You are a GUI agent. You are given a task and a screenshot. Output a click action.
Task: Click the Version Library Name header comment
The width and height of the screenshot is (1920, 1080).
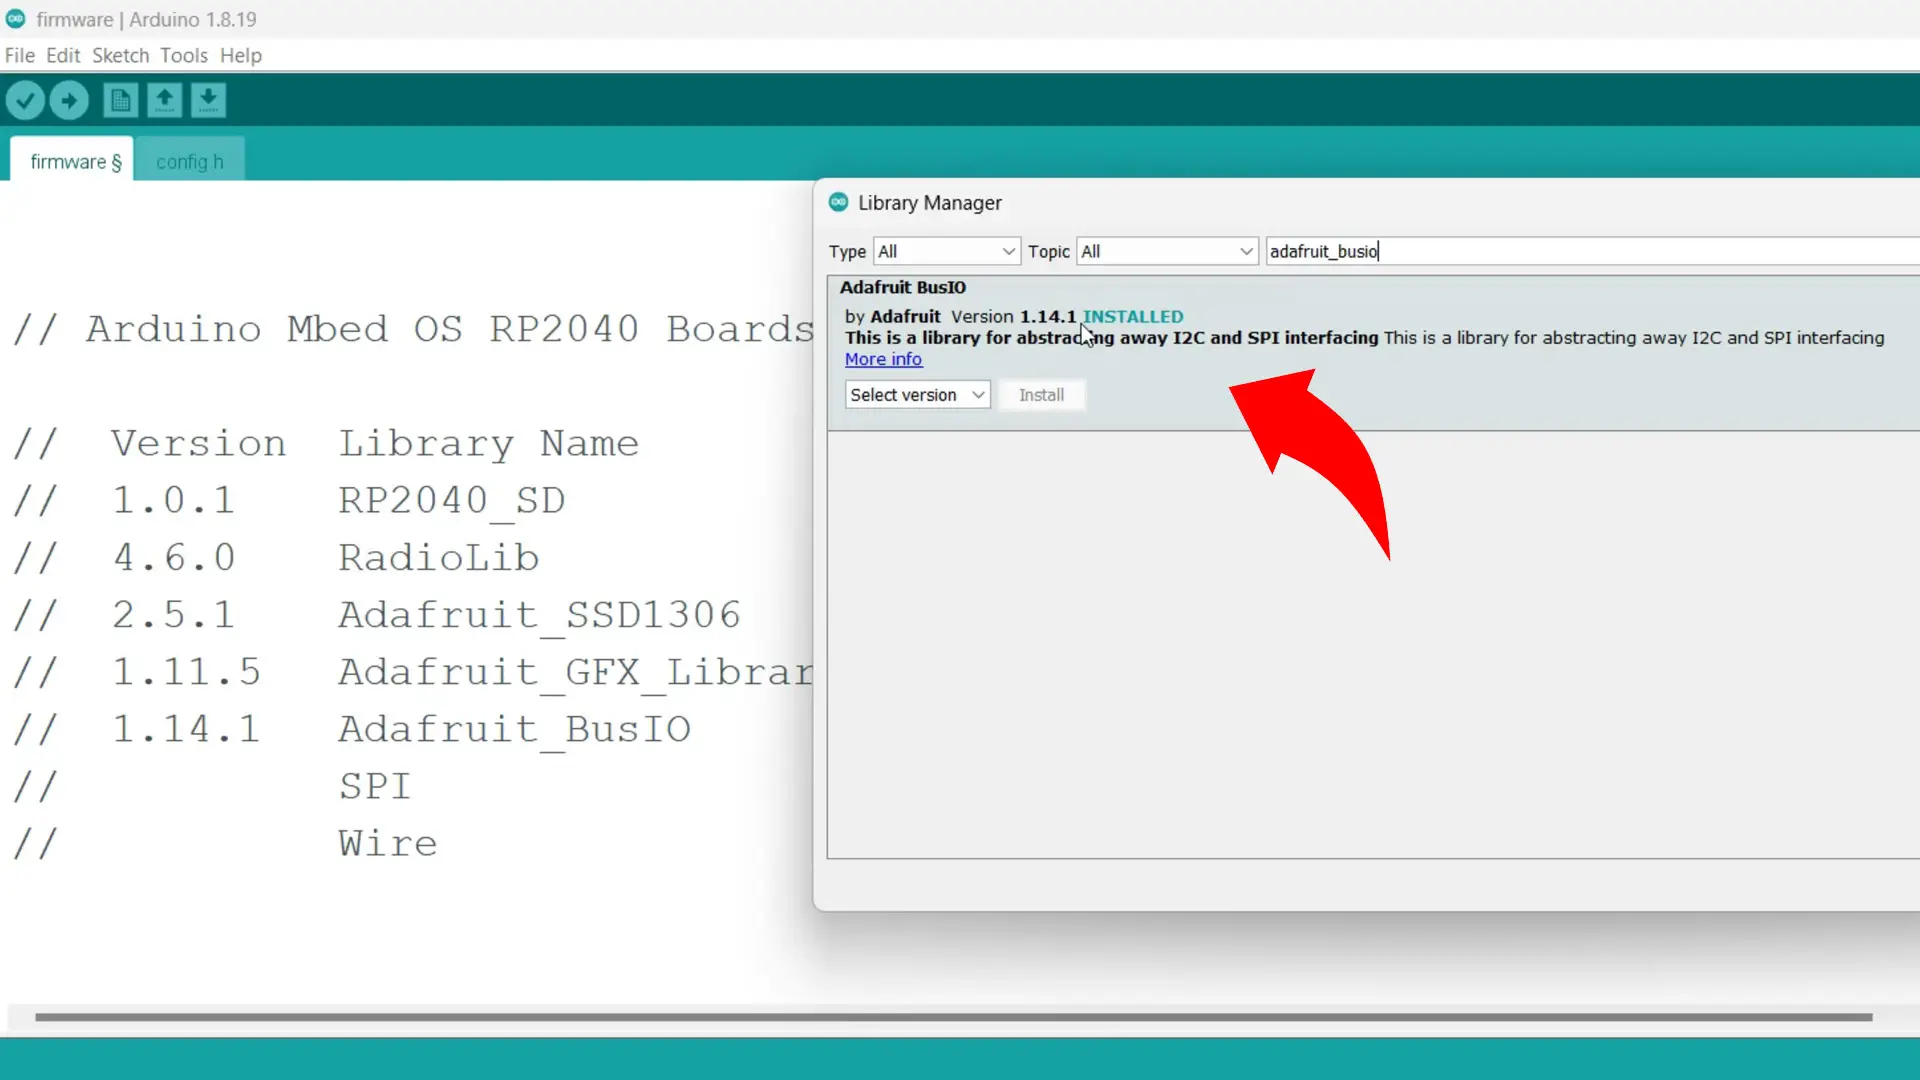pyautogui.click(x=326, y=443)
